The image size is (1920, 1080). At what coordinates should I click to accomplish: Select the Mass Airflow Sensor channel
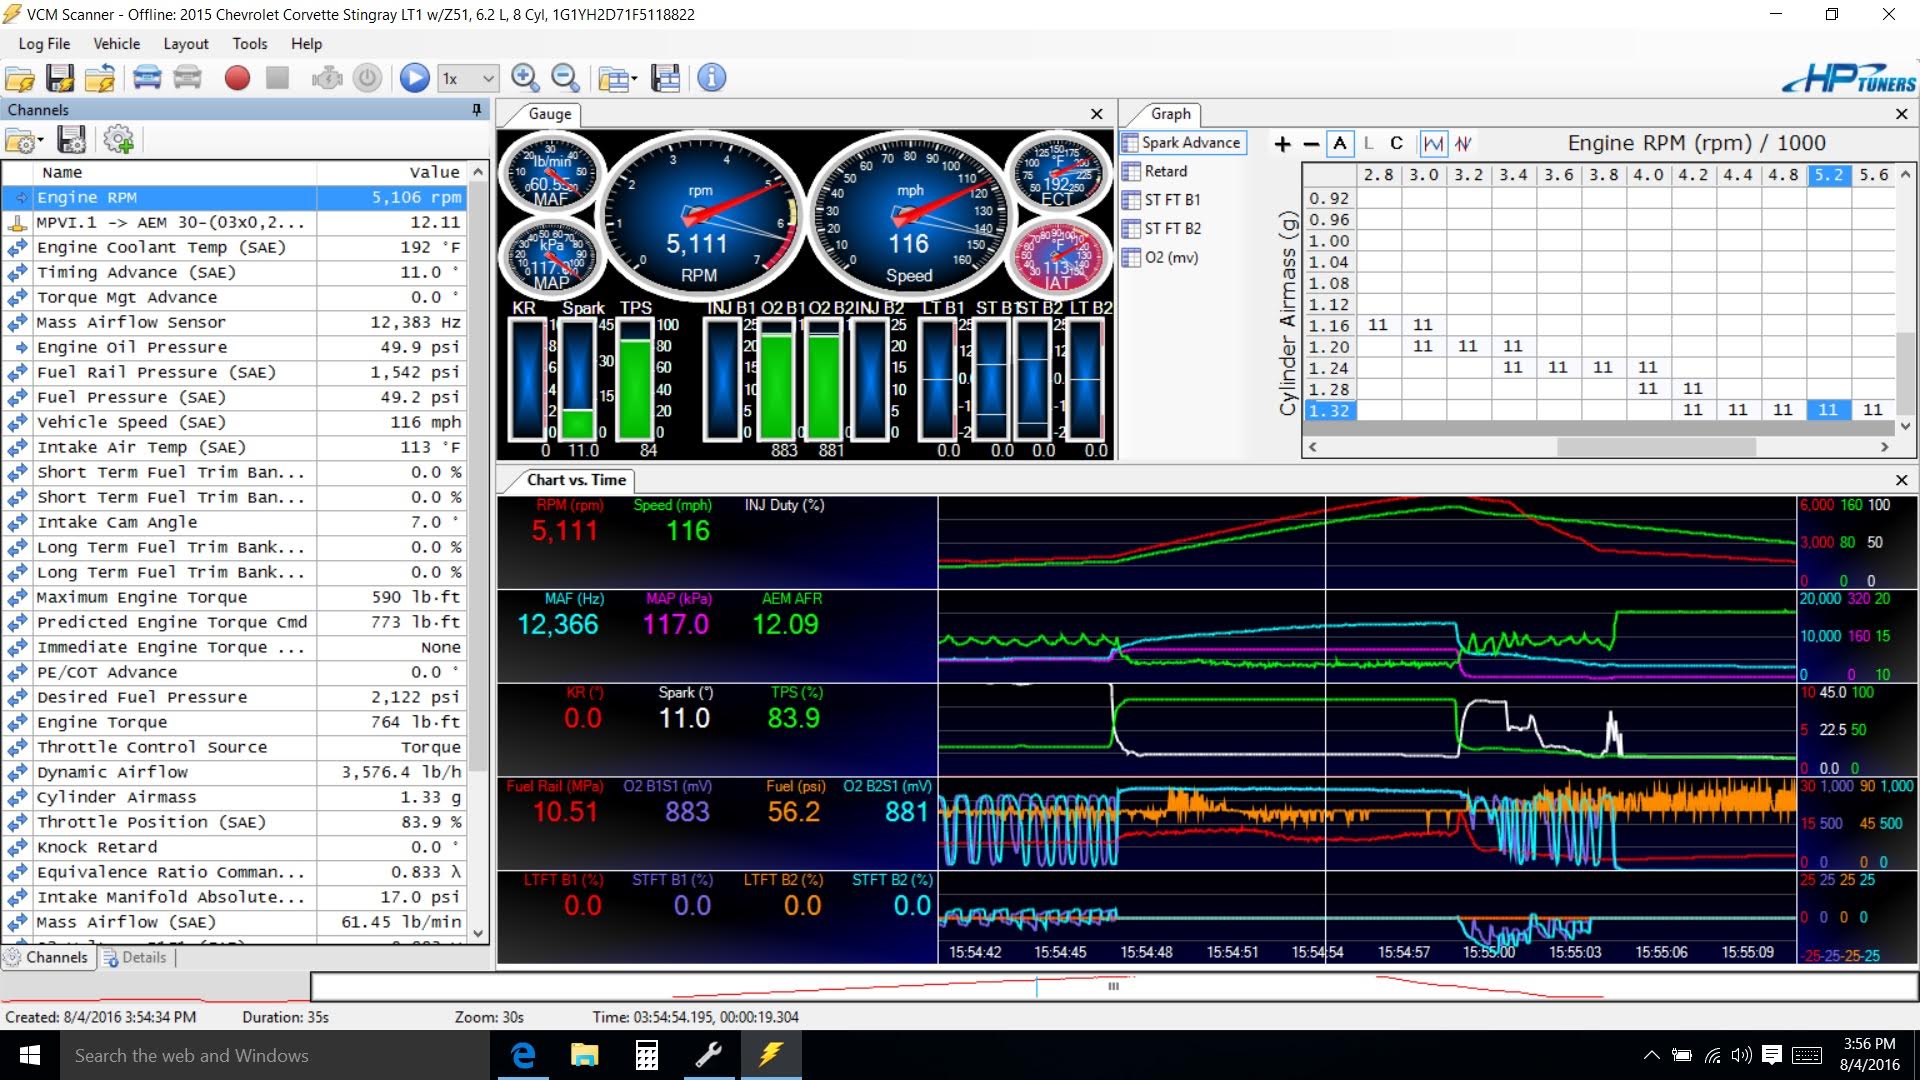click(x=235, y=322)
